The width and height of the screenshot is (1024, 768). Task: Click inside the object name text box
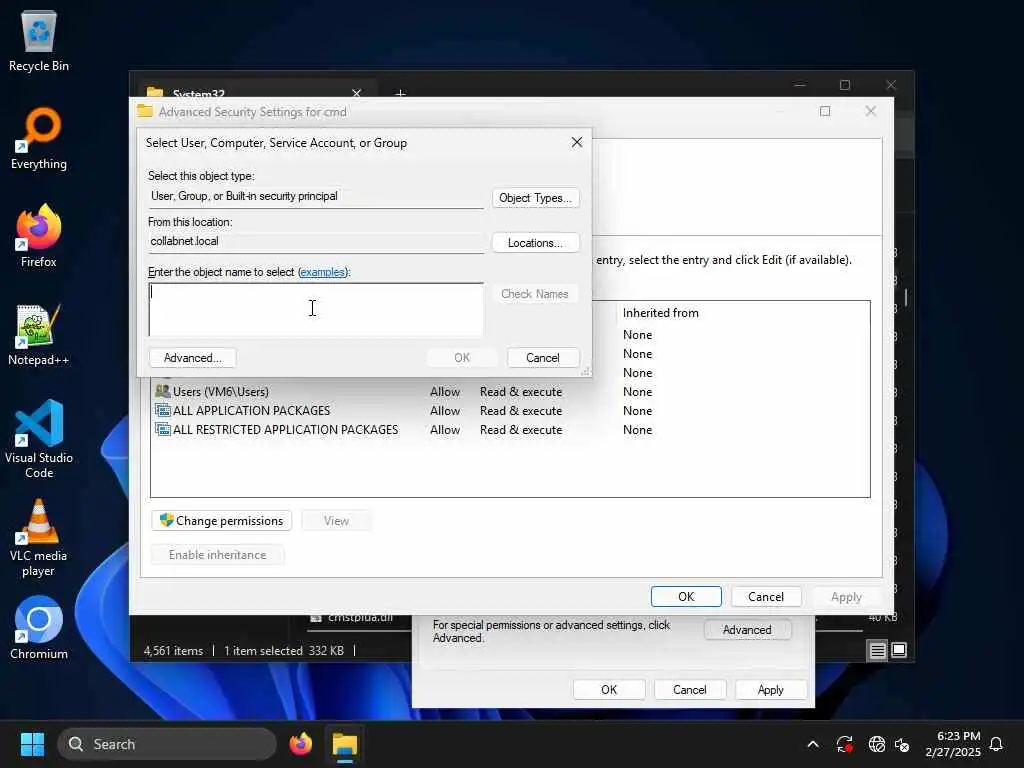316,310
